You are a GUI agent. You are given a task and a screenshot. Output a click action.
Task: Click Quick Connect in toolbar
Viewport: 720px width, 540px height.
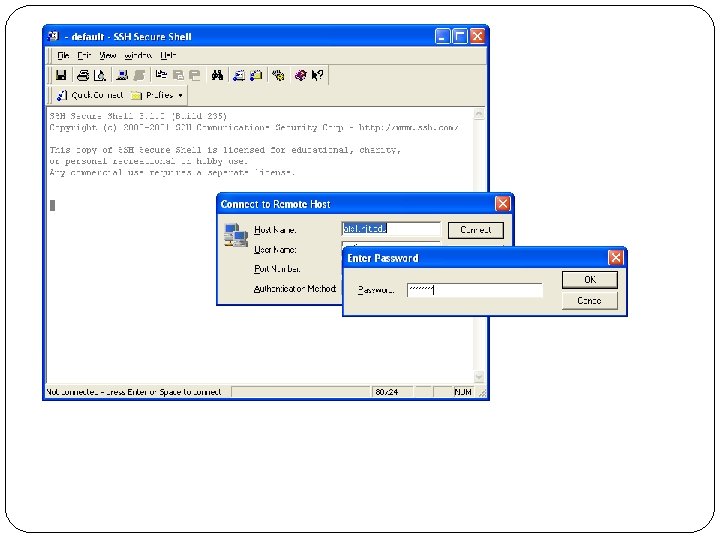[x=90, y=95]
